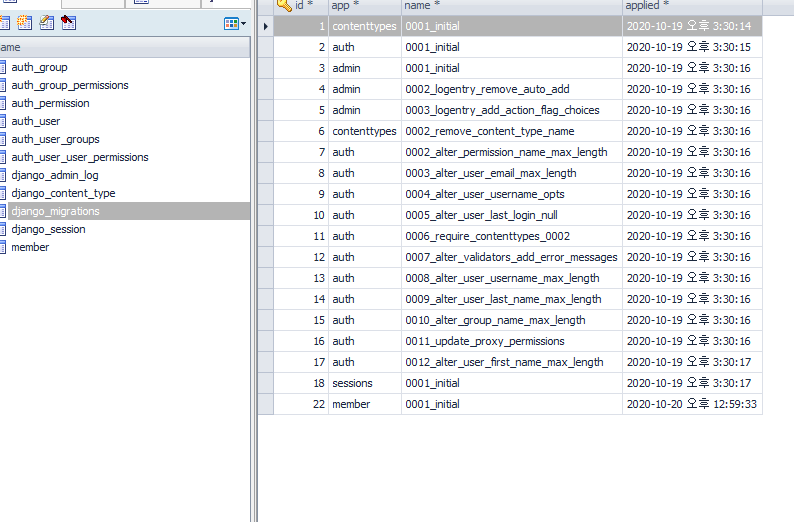This screenshot has width=794, height=522.
Task: Click the 0002_alter_permission_name_max_length cell
Action: tap(511, 152)
